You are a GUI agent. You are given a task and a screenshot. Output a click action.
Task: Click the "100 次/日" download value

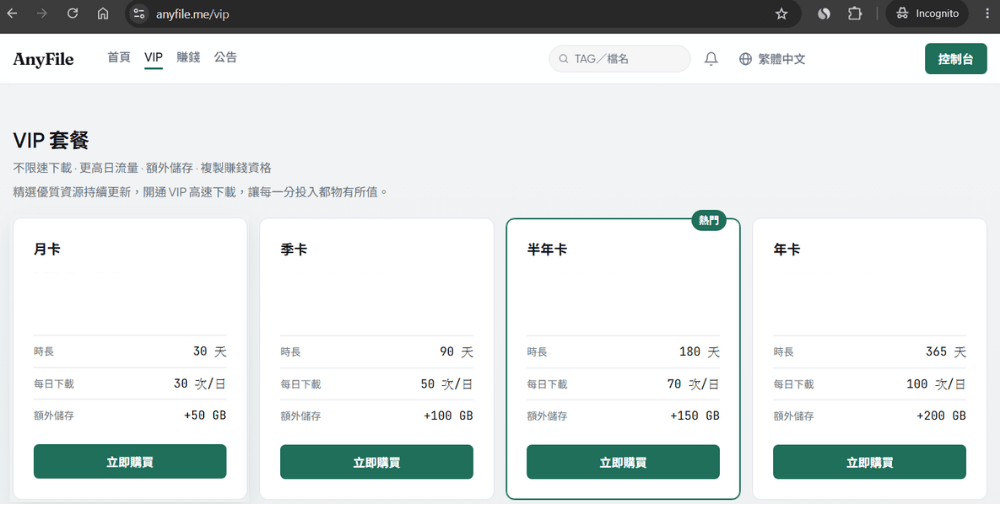(936, 384)
